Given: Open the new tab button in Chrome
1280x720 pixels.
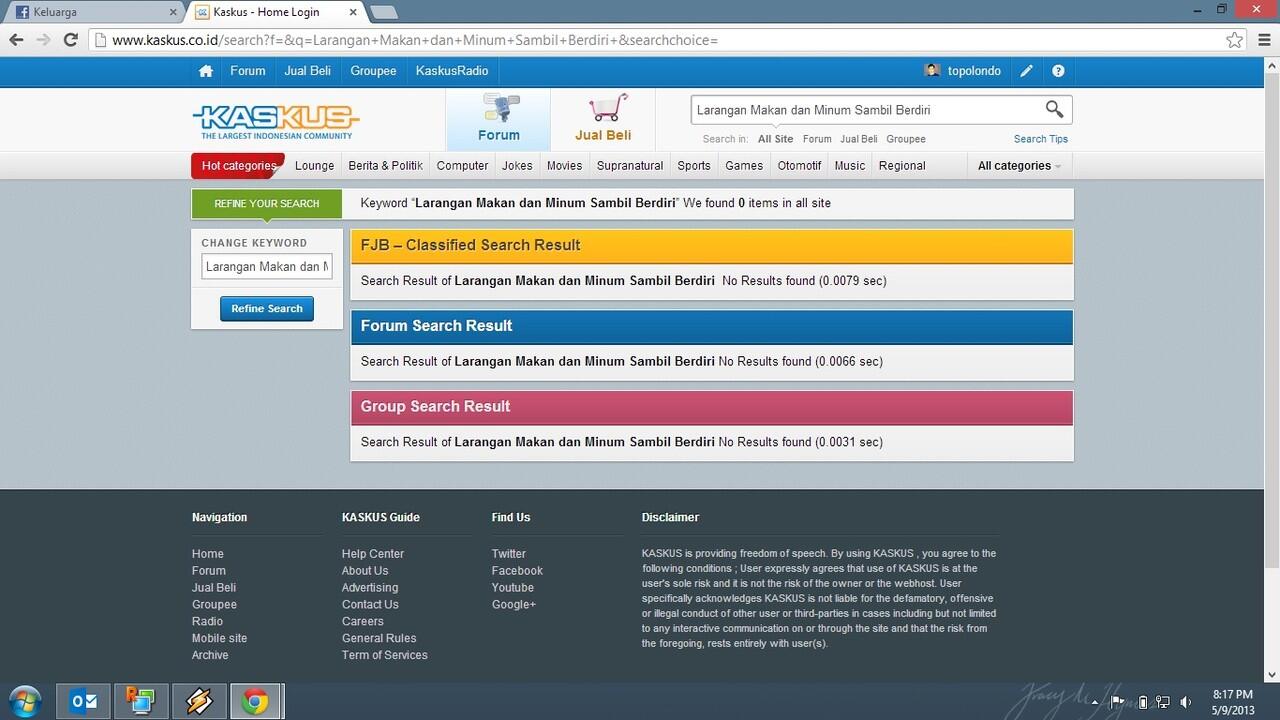Looking at the screenshot, I should (x=384, y=12).
